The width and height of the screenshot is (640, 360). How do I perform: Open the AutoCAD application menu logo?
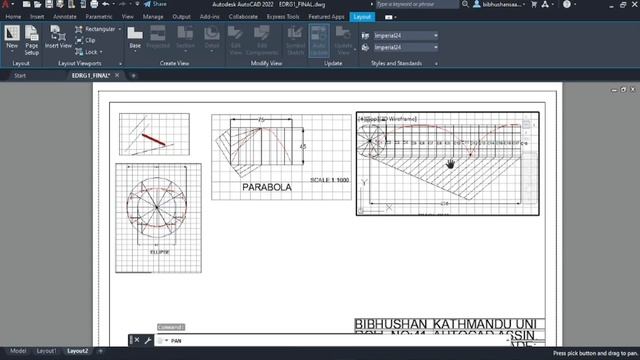(5, 4)
